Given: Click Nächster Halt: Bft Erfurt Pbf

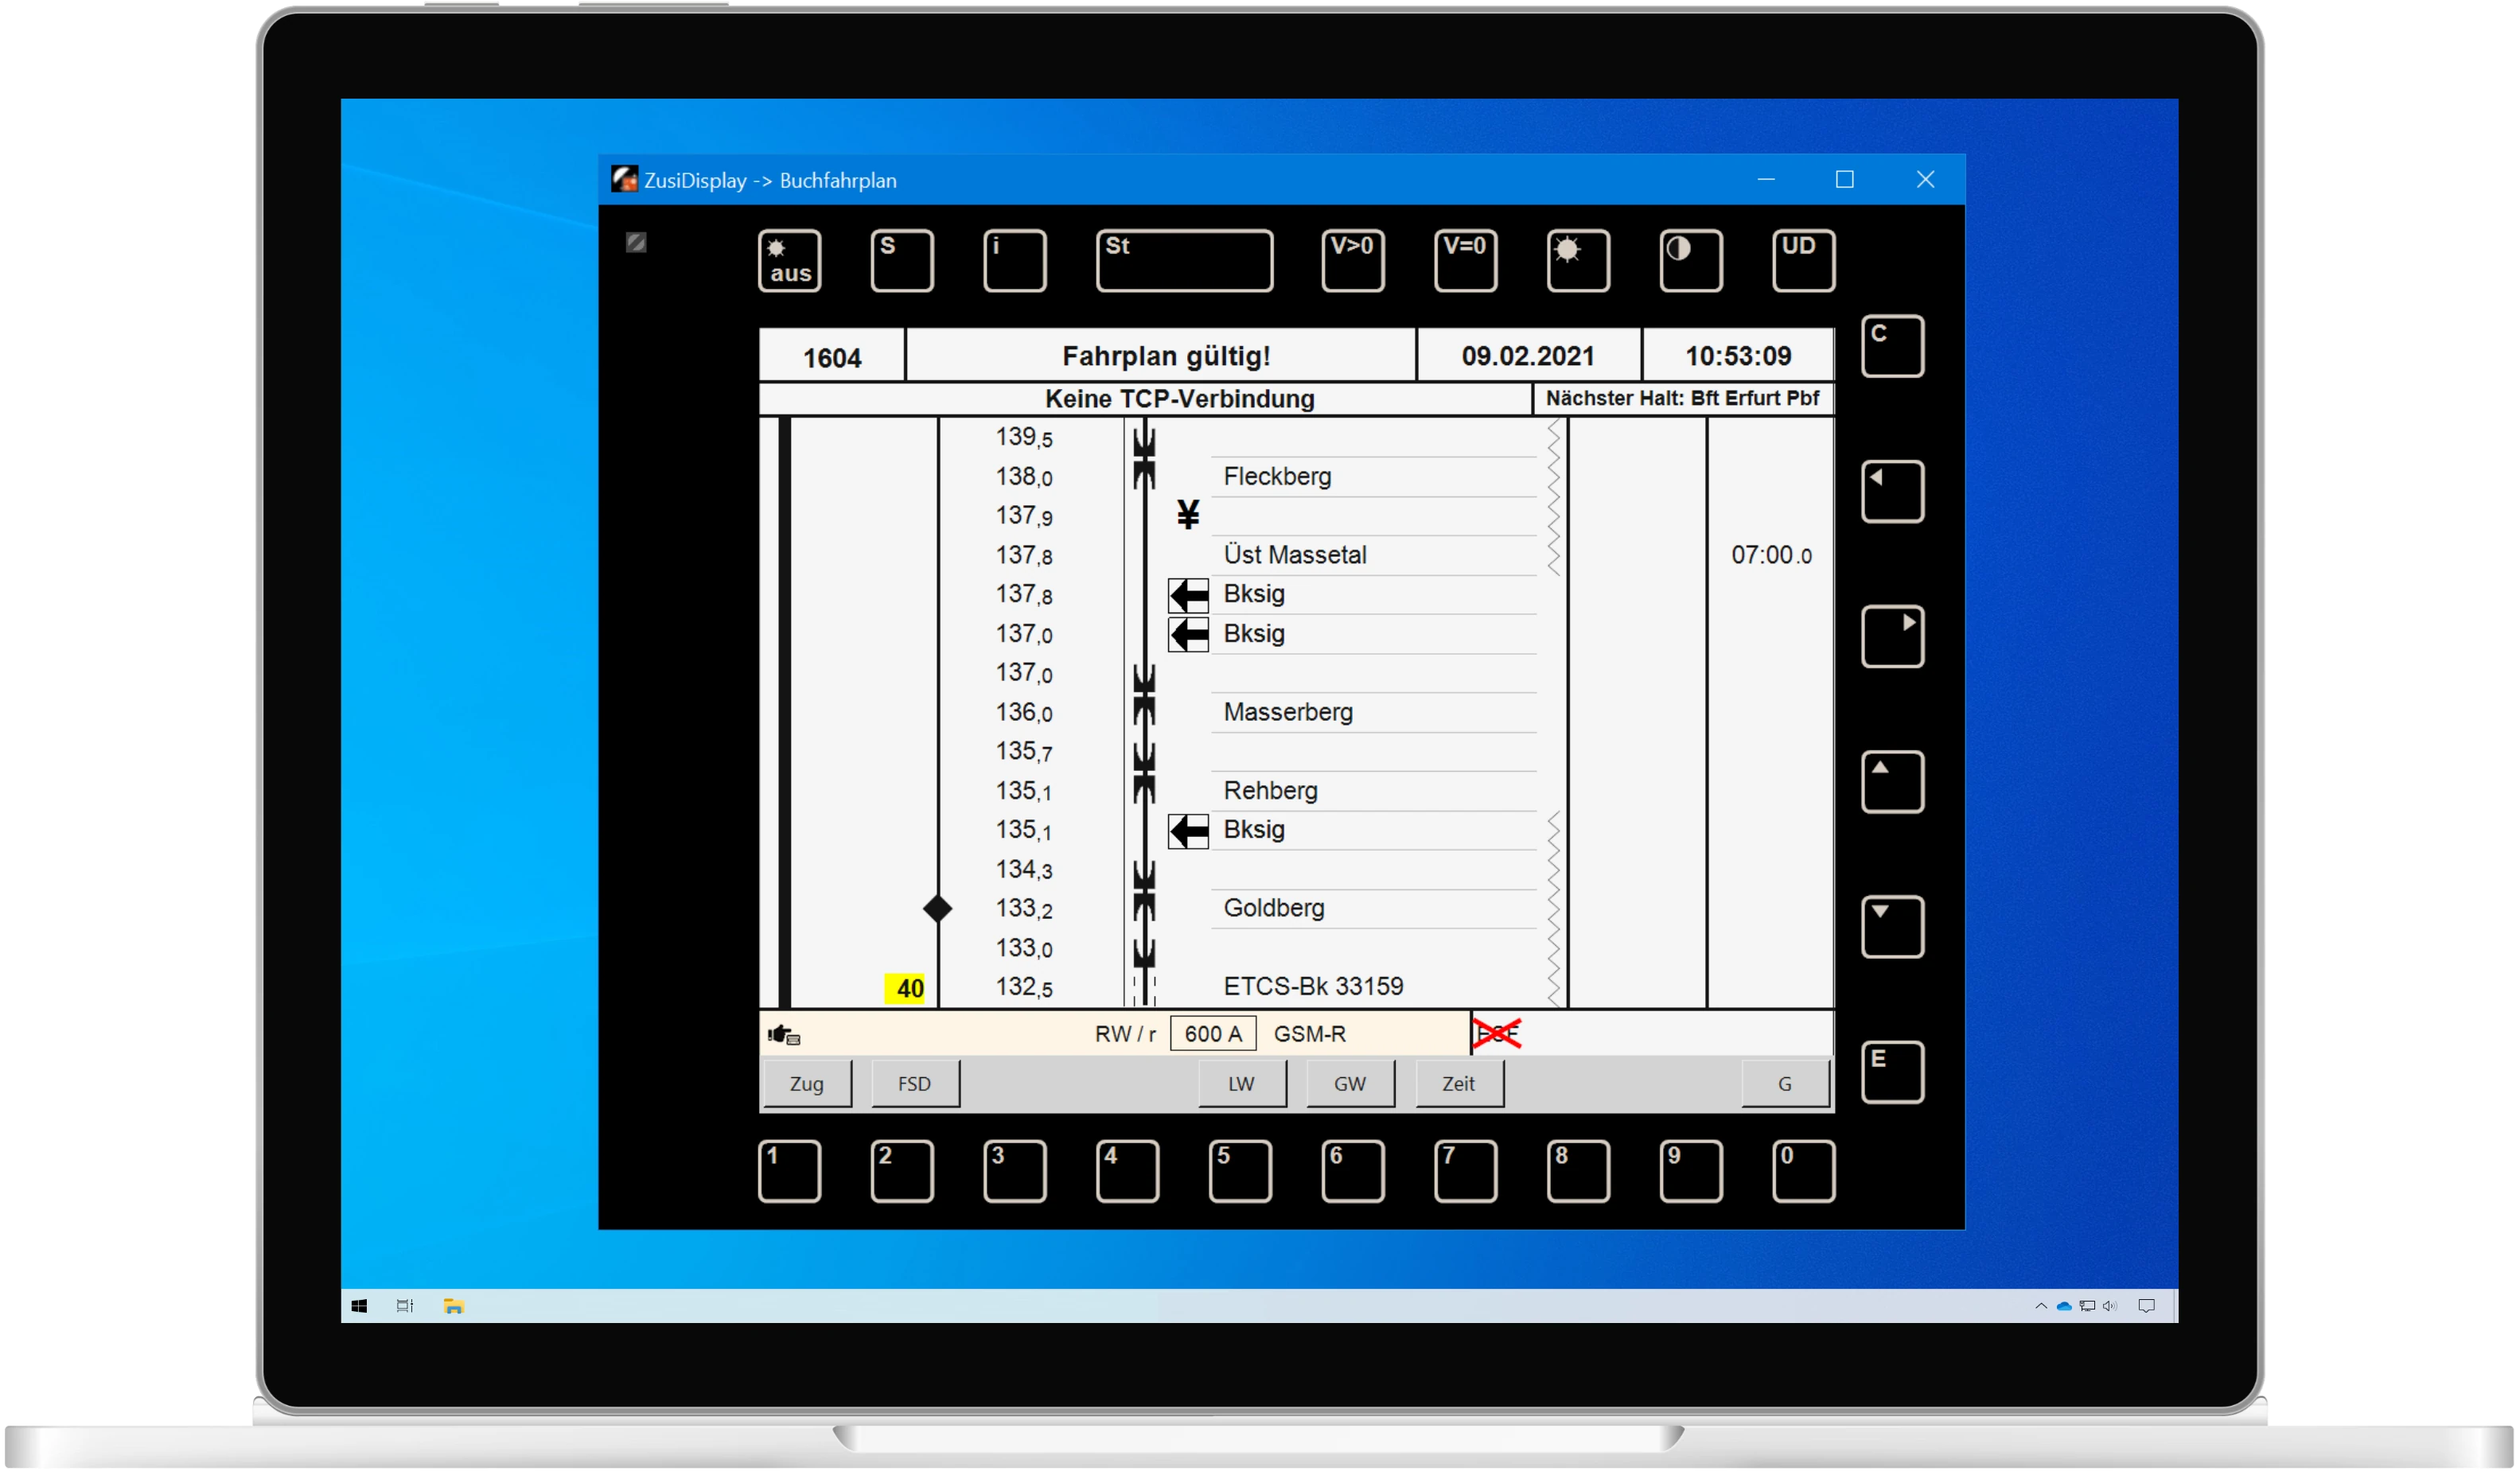Looking at the screenshot, I should click(x=1682, y=398).
